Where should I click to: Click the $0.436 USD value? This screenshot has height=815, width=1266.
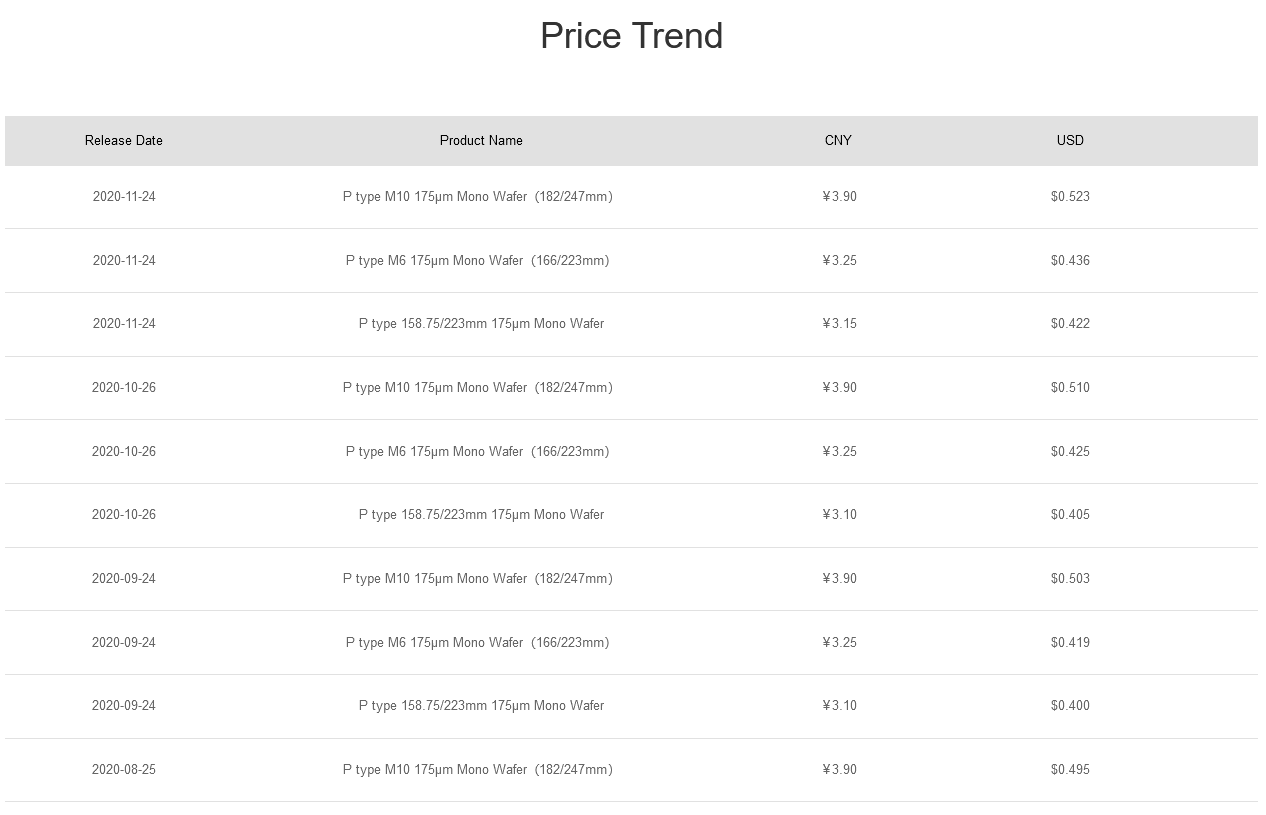[1070, 261]
